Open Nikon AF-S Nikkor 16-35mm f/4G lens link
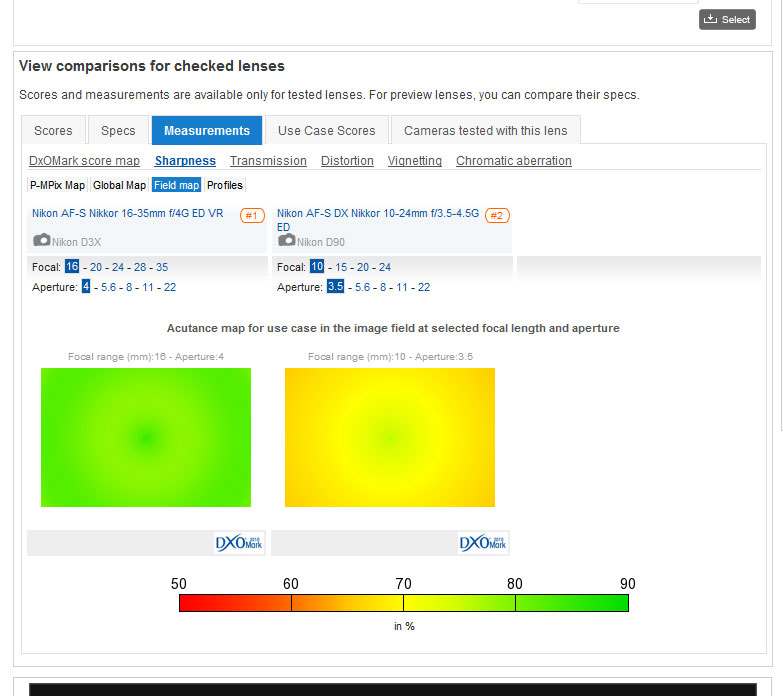783x696 pixels. pos(128,213)
